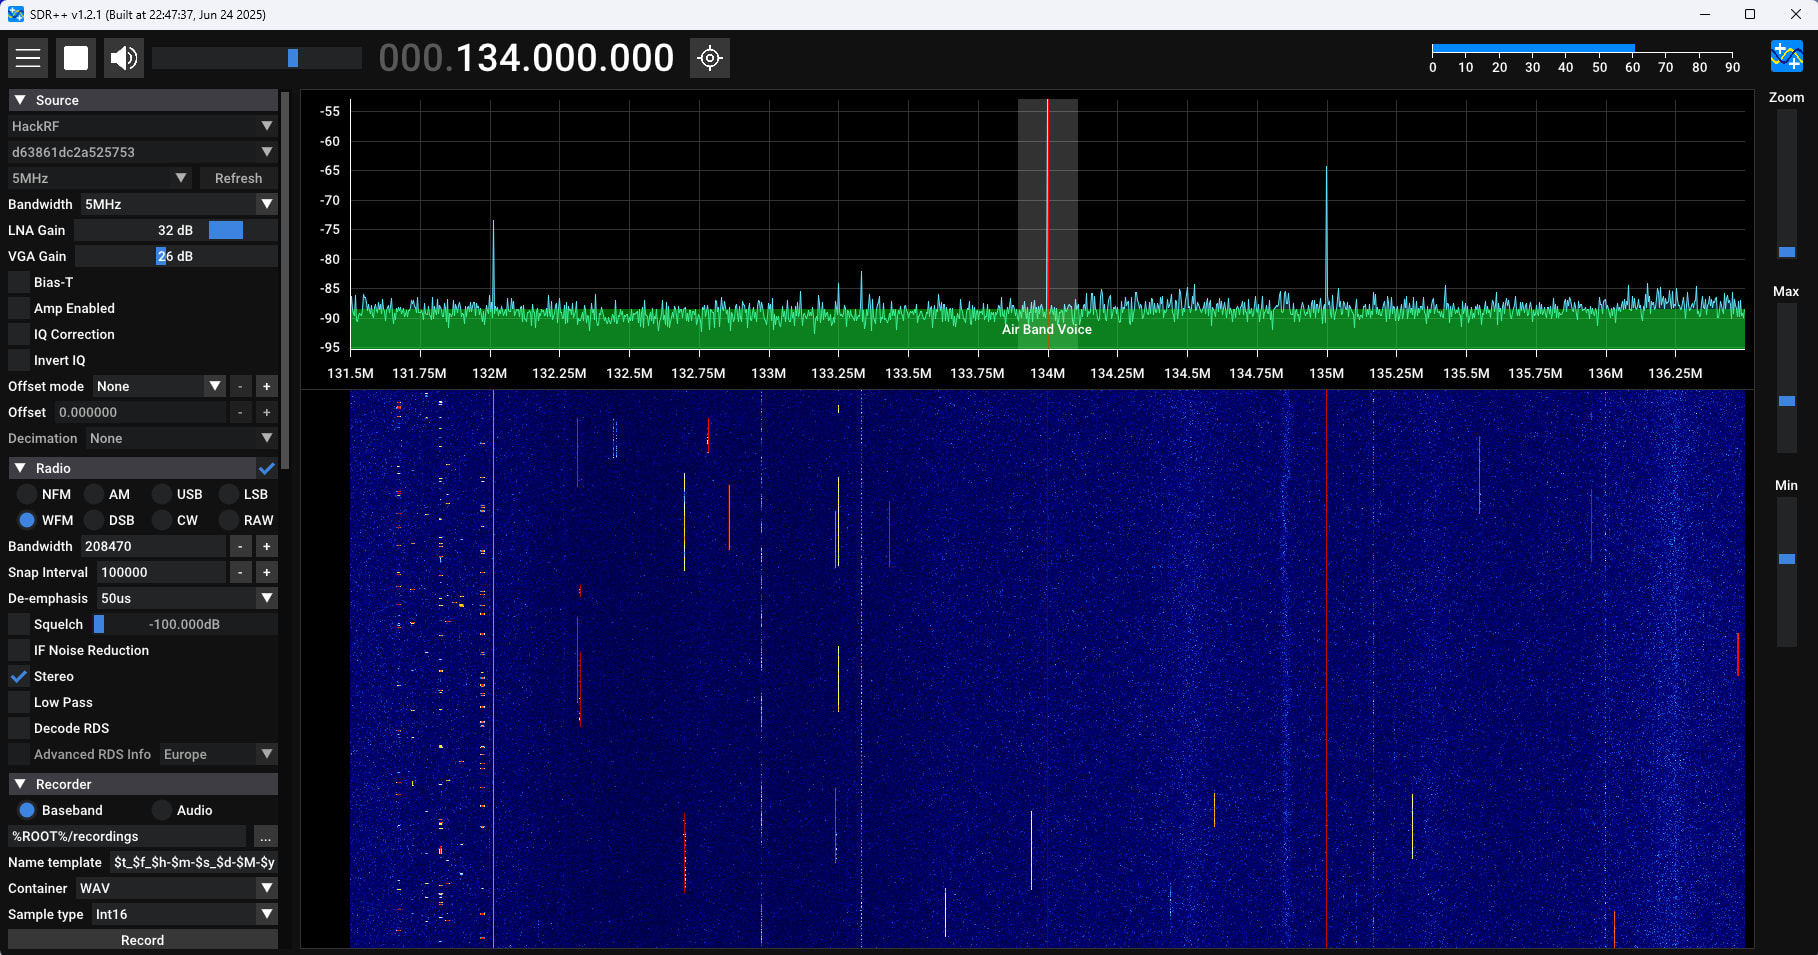The image size is (1818, 955).
Task: Increase radio Bandwidth with plus button
Action: click(266, 546)
